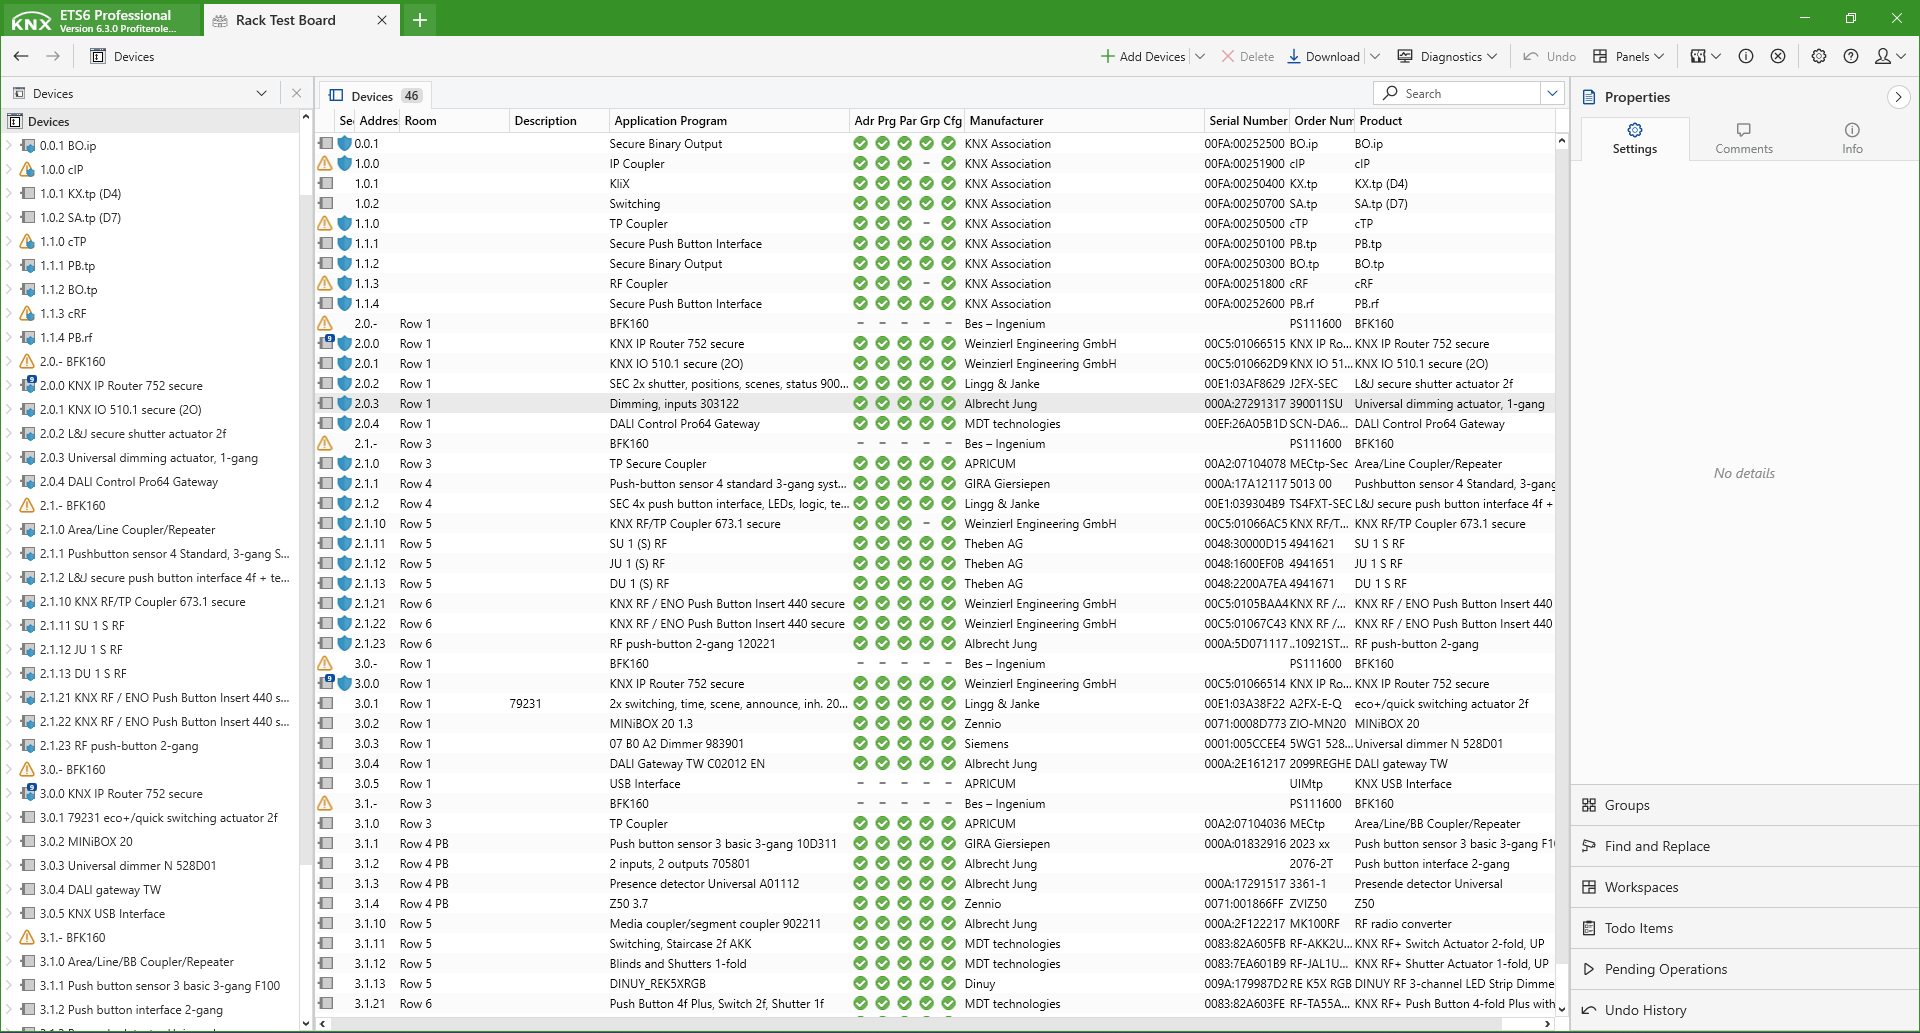Screen dimensions: 1920x1033
Task: Click Cfg green check for 2.0.3 row
Action: 948,403
